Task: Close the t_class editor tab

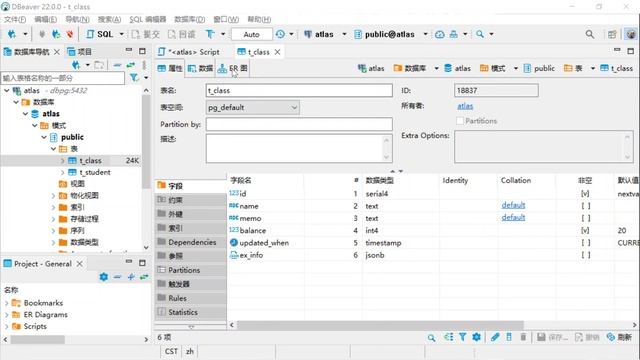Action: coord(278,52)
